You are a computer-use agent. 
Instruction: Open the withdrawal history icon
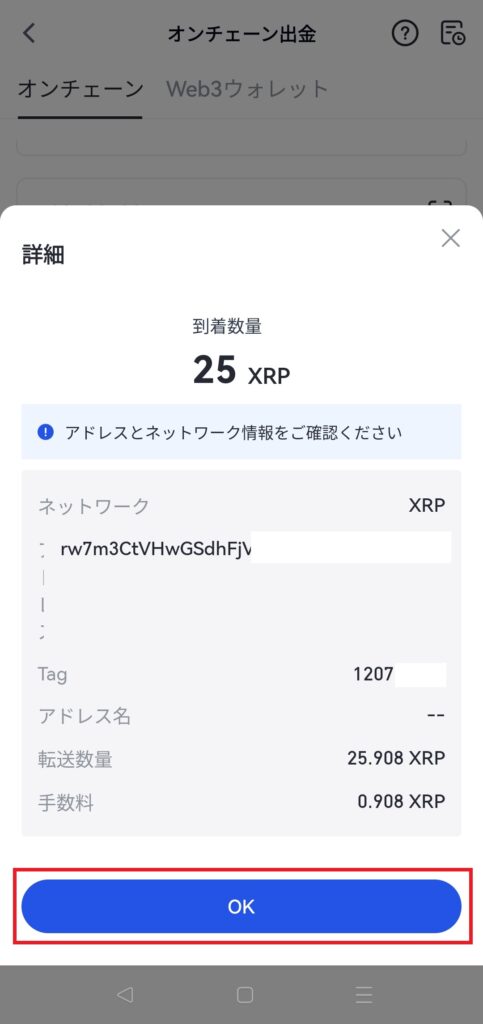tap(452, 33)
